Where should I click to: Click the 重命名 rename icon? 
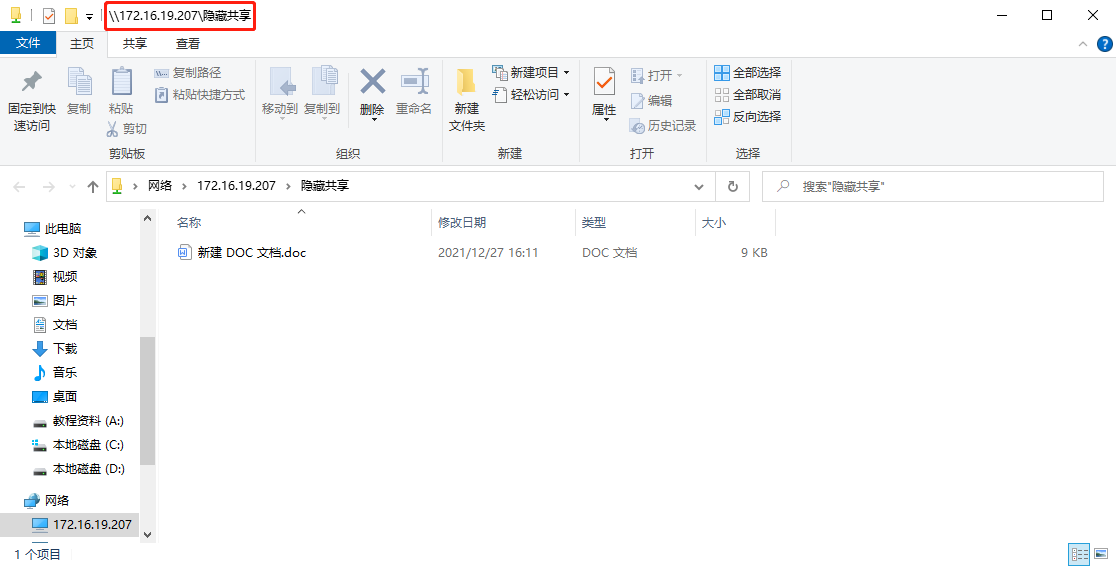[x=414, y=82]
